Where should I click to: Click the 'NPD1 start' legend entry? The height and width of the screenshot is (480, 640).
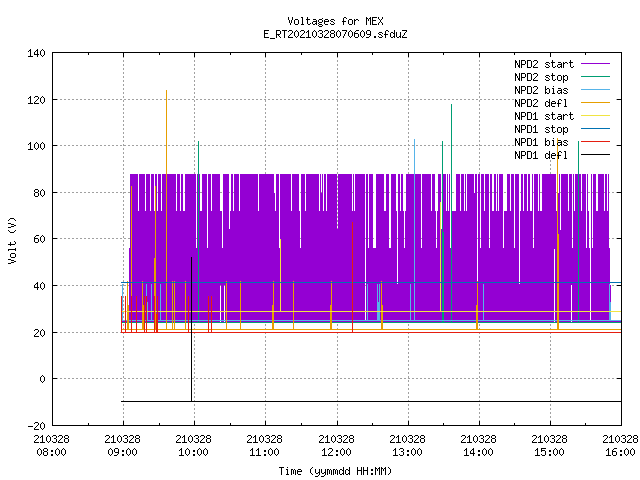coord(544,116)
